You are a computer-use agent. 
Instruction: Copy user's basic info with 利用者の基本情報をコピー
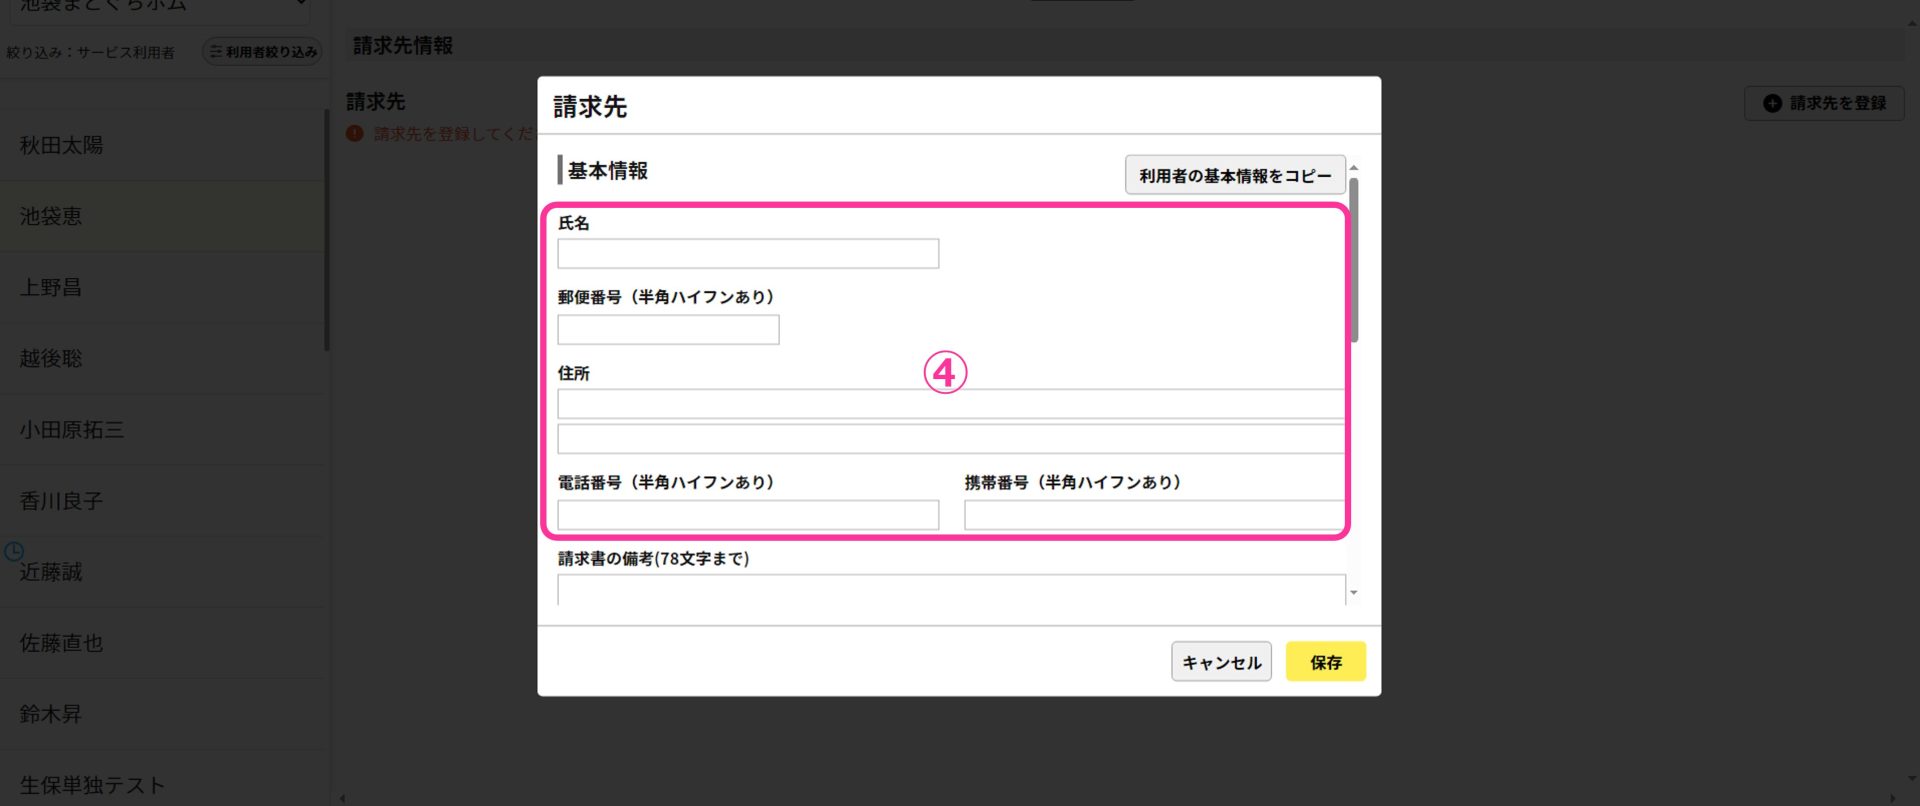tap(1235, 175)
